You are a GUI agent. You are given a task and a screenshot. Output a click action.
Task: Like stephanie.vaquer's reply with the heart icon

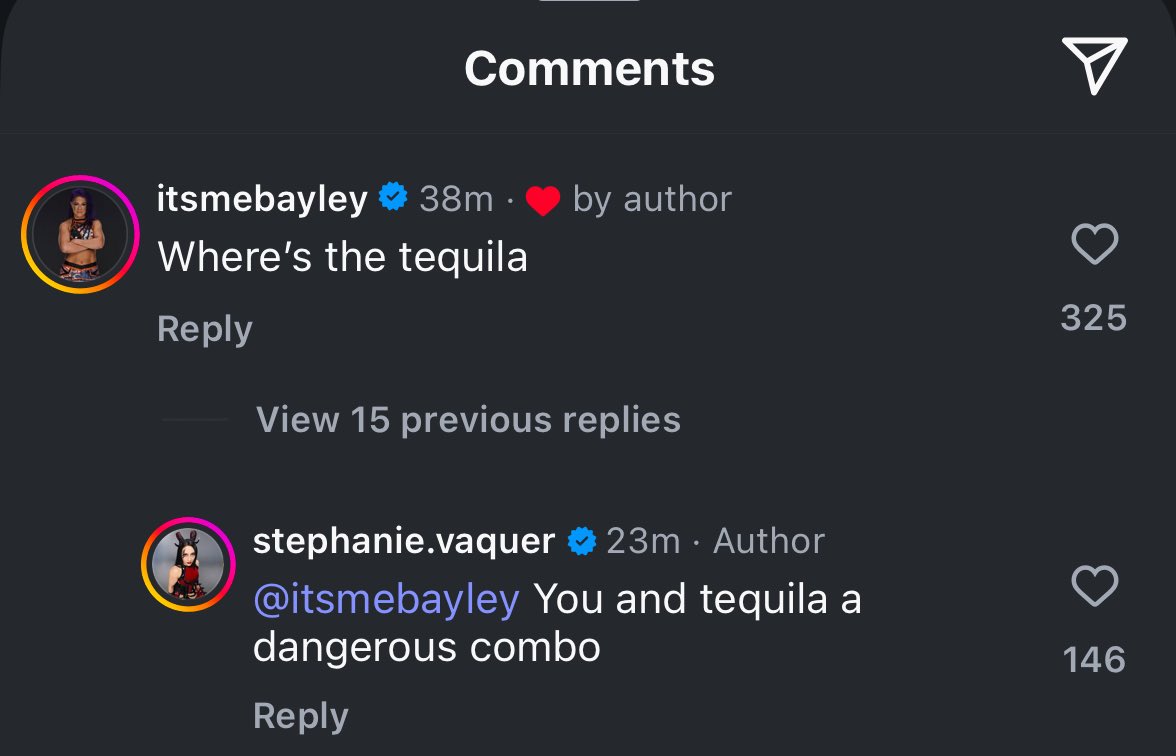click(1094, 586)
